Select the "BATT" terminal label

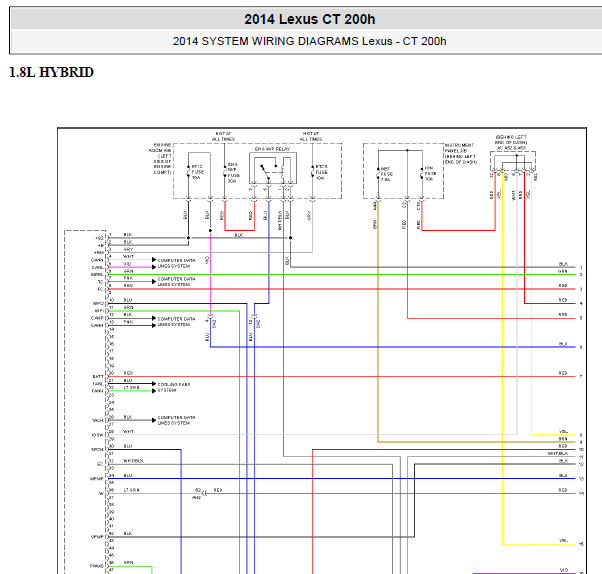(98, 377)
